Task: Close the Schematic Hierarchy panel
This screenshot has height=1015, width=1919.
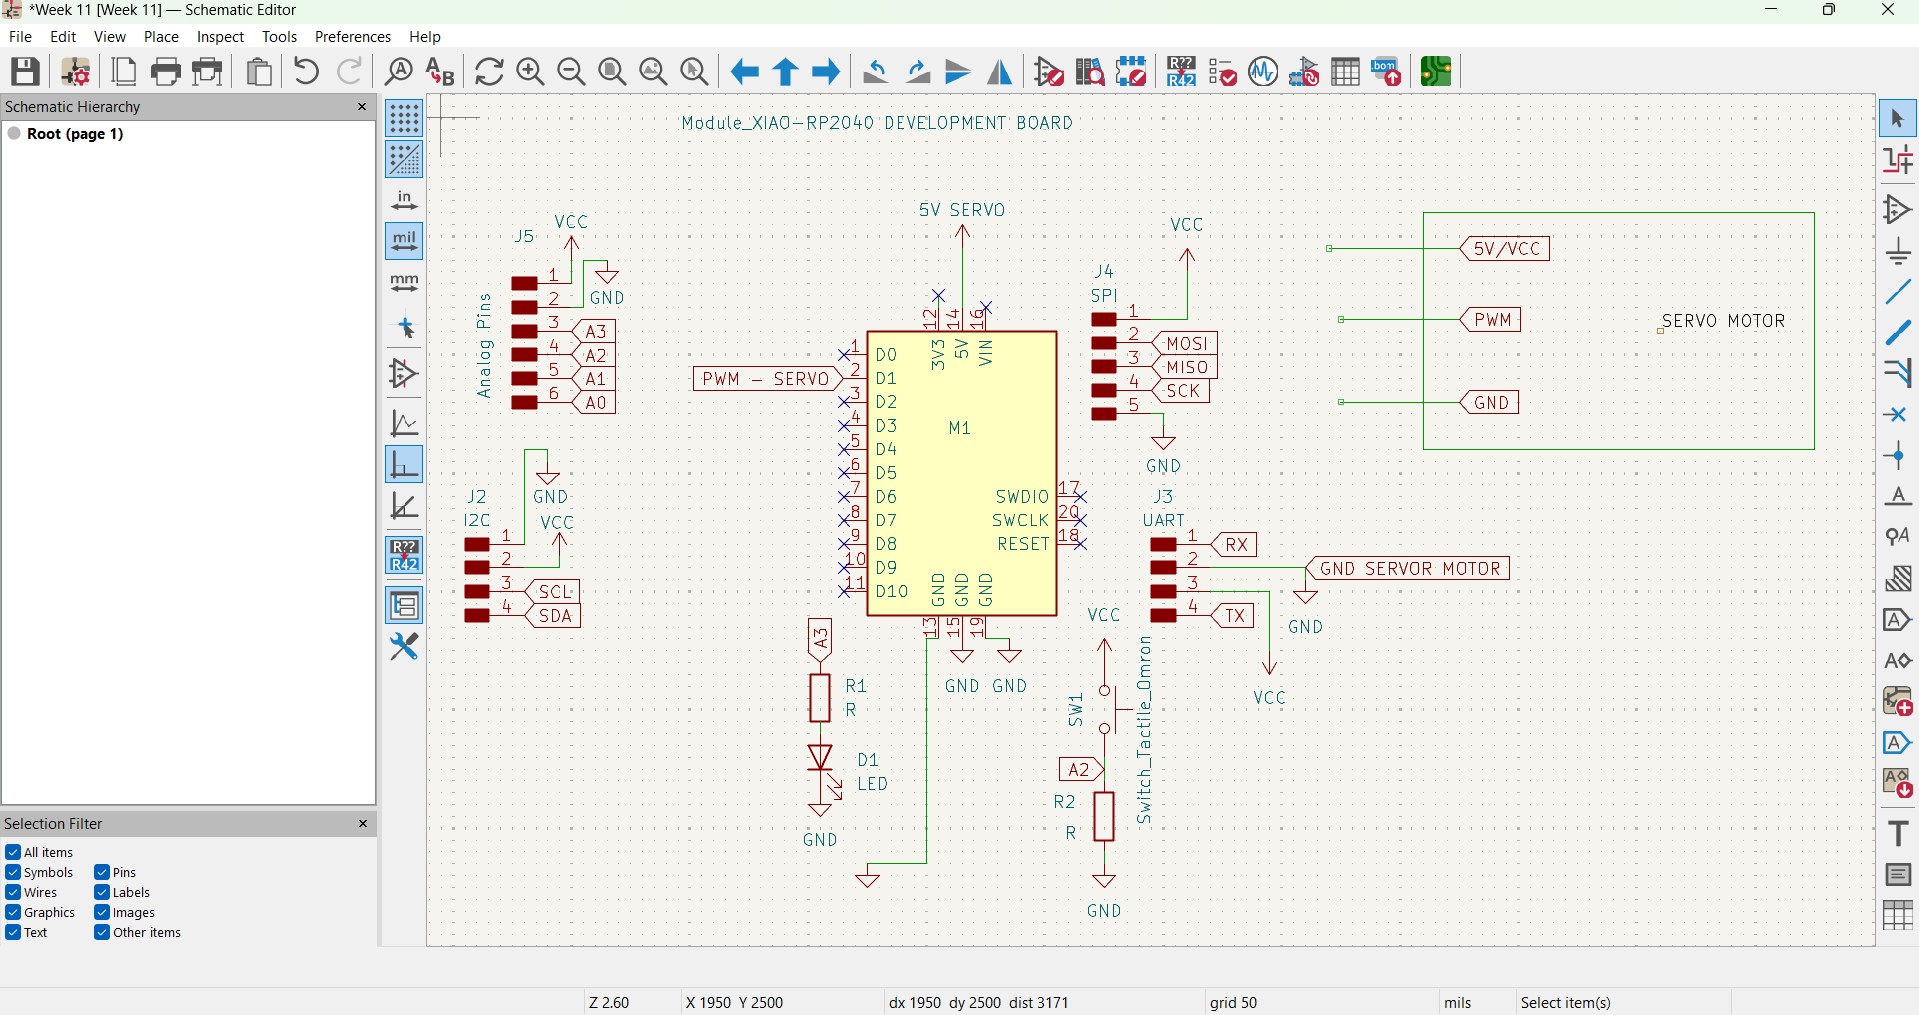Action: (361, 107)
